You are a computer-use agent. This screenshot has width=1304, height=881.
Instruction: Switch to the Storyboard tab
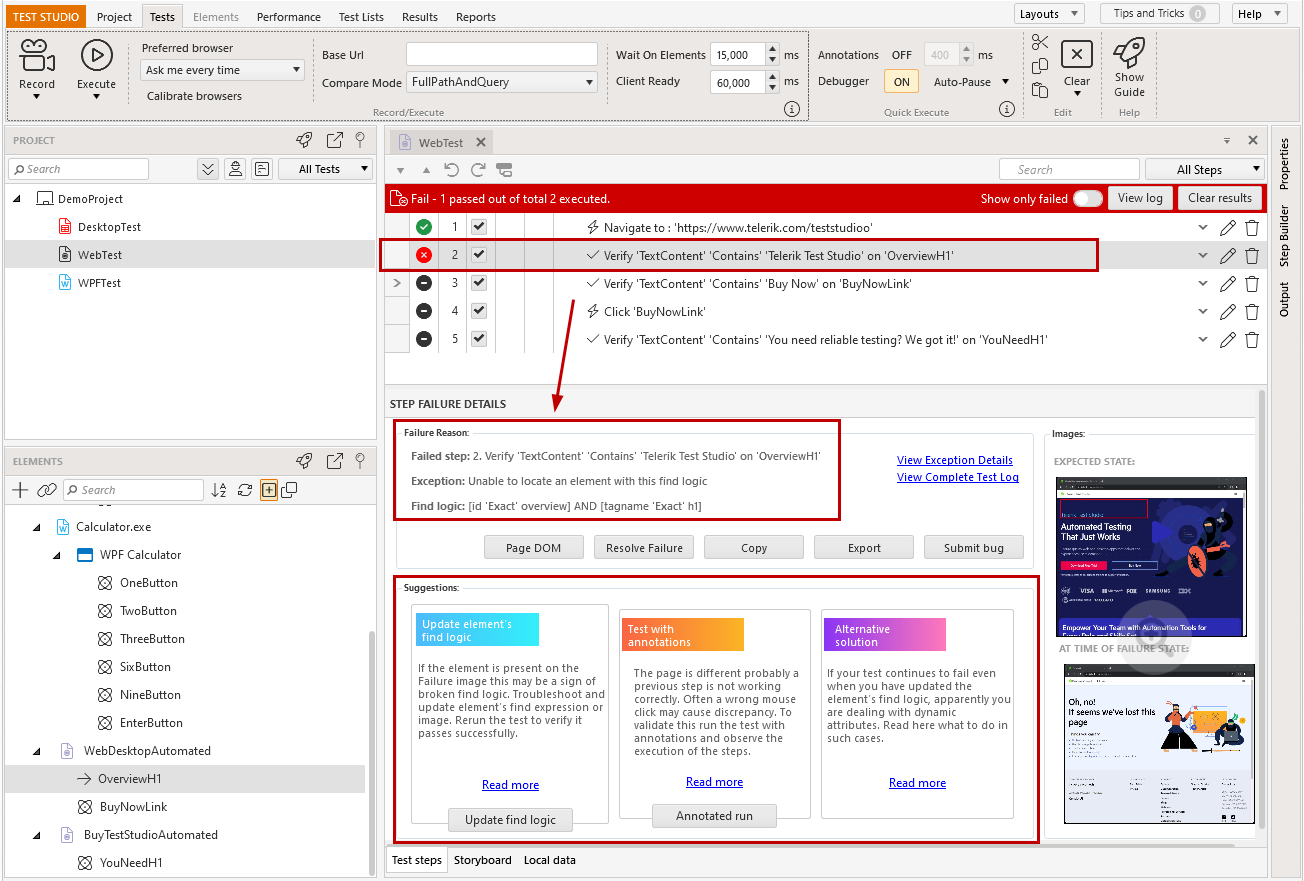(x=483, y=860)
